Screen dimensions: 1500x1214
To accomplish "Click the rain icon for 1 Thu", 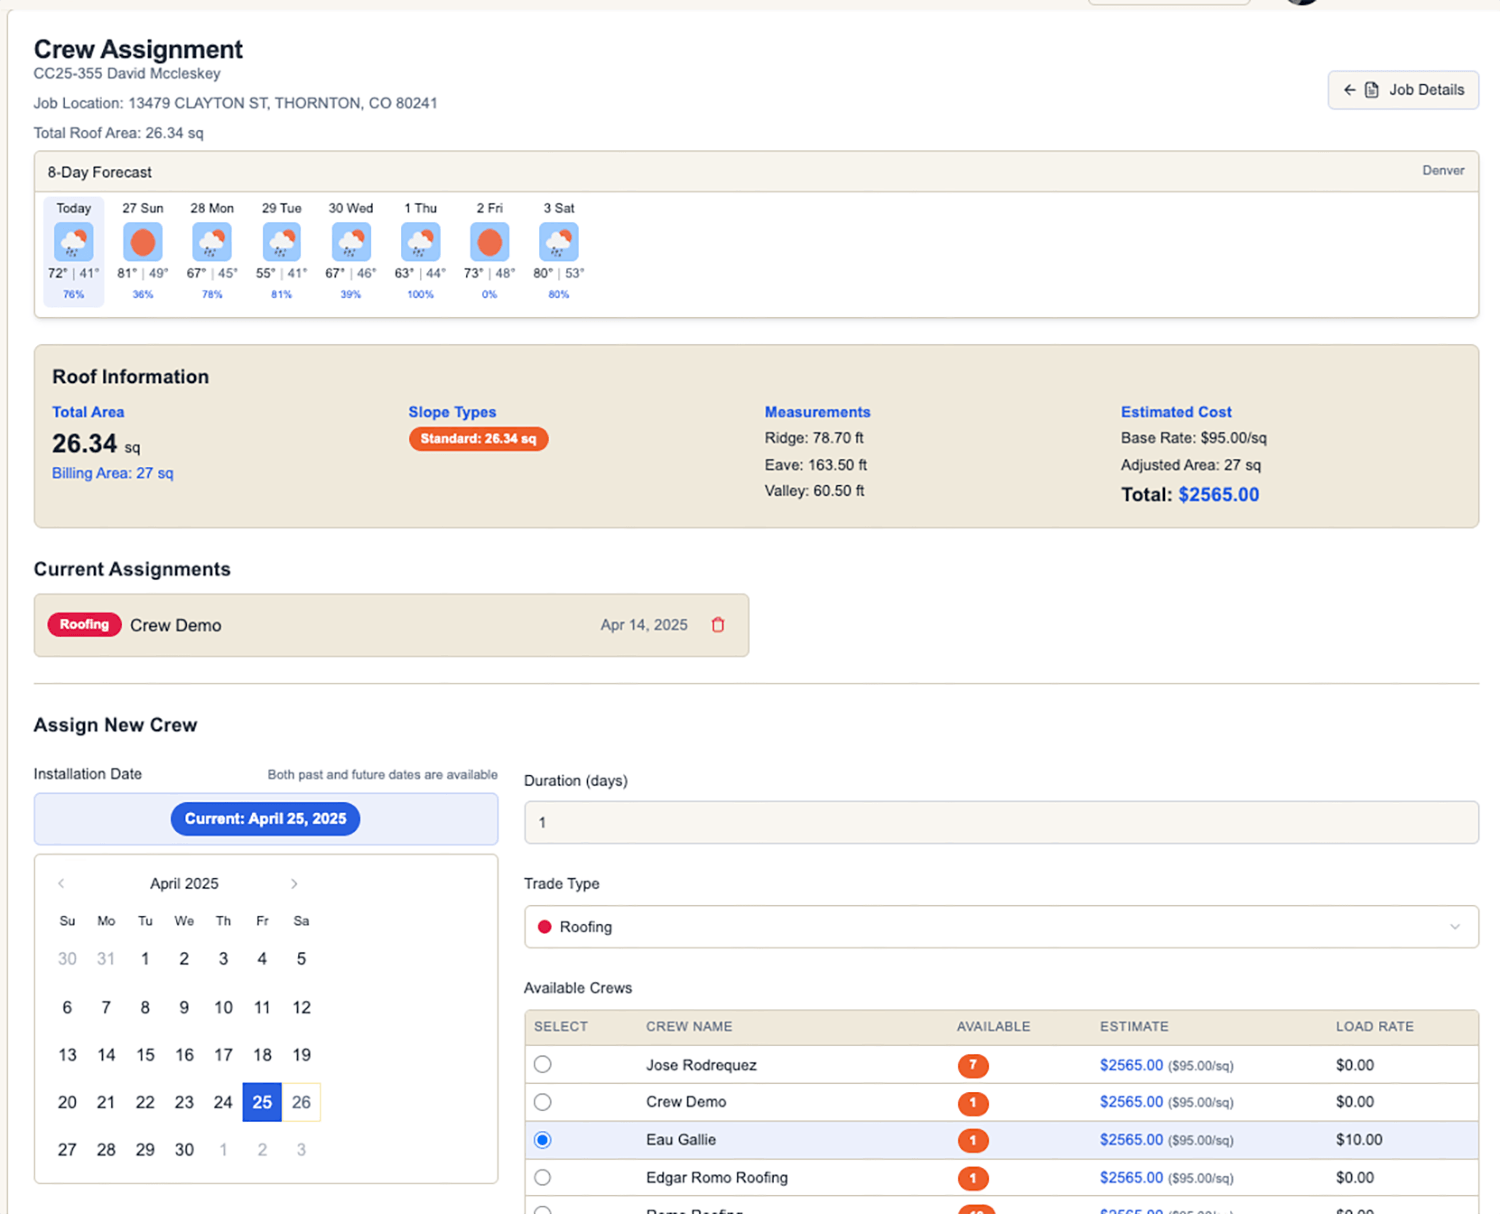I will click(420, 241).
